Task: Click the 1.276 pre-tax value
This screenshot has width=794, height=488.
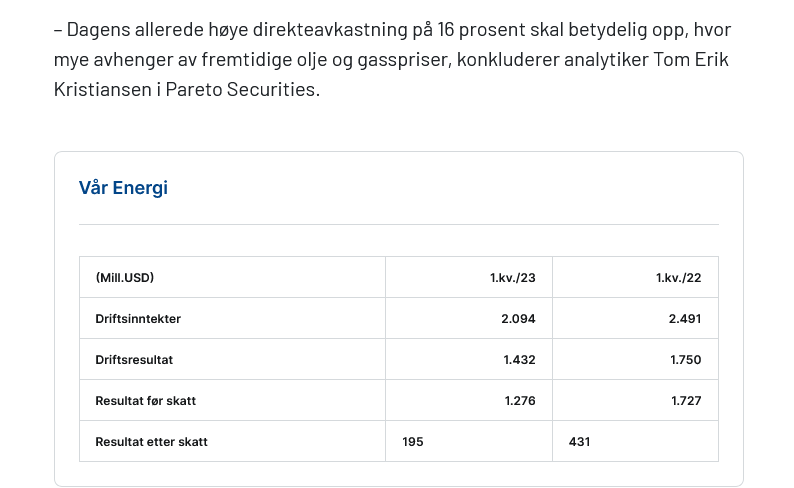Action: pos(519,401)
